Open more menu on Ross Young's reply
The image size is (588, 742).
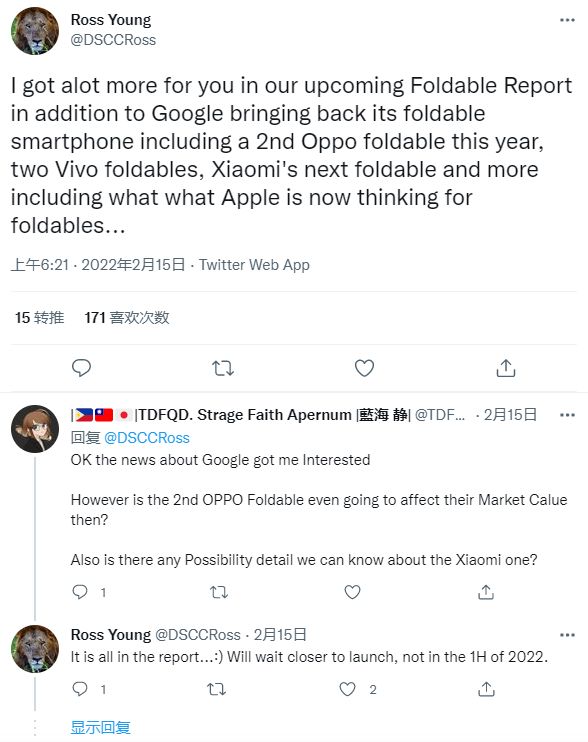coord(567,635)
